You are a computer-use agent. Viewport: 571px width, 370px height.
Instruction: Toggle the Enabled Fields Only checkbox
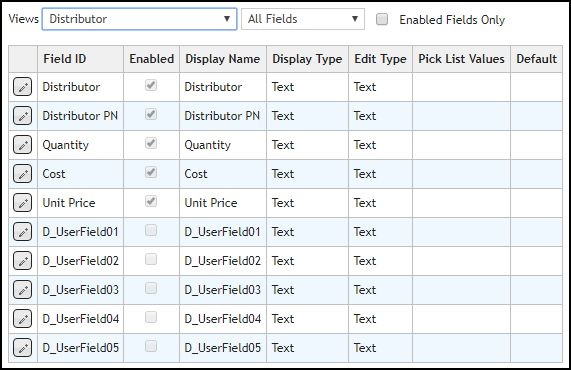382,19
